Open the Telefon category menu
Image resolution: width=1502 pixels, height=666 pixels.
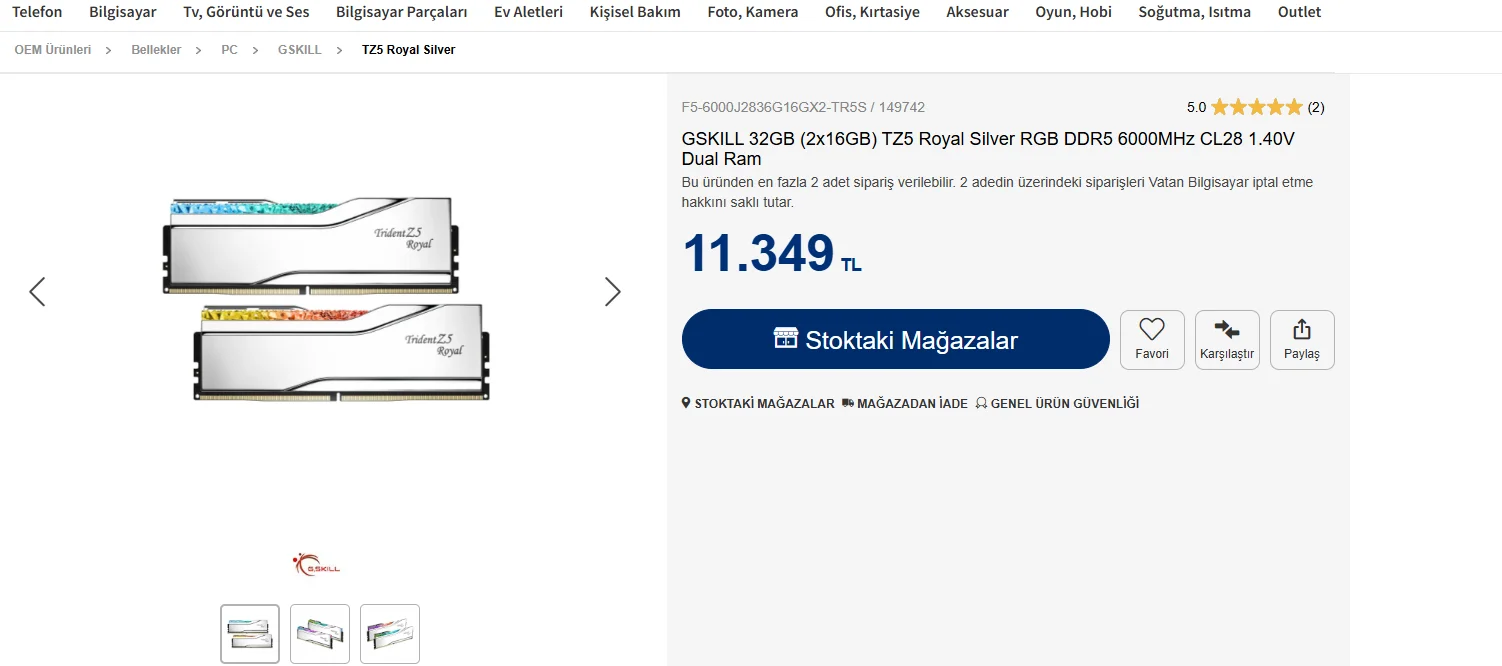coord(37,12)
